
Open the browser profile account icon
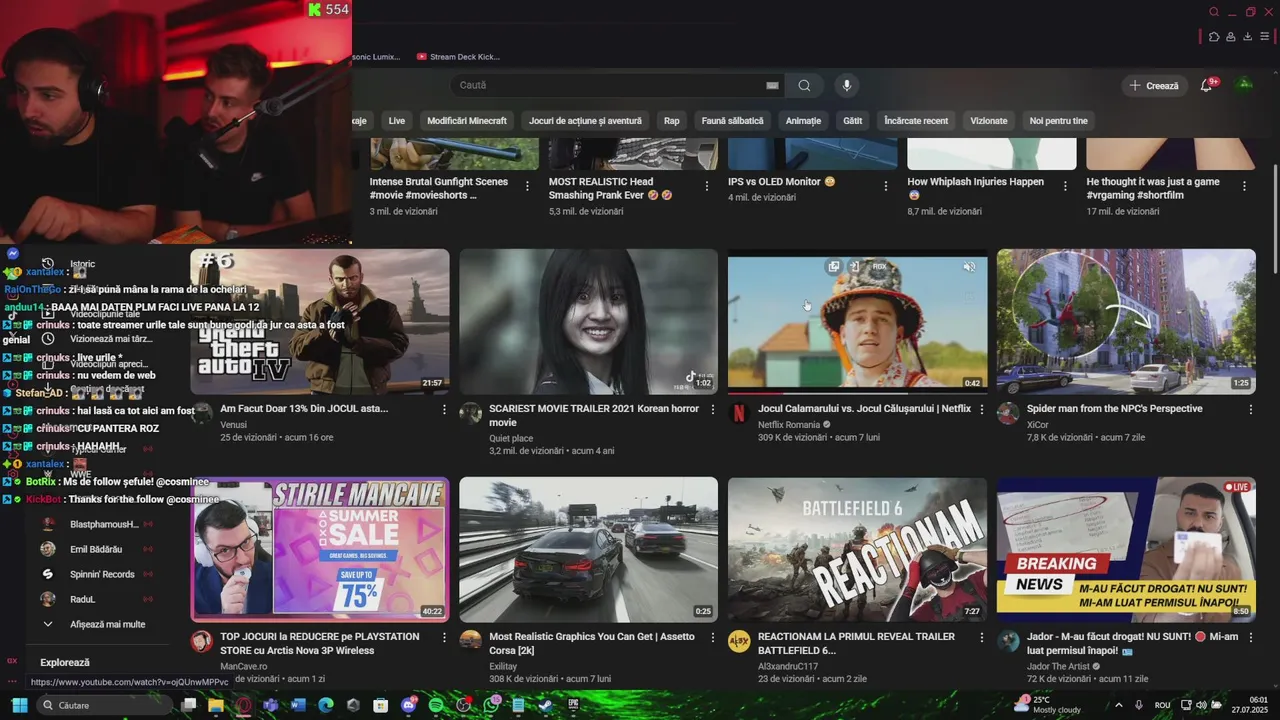coord(1230,37)
